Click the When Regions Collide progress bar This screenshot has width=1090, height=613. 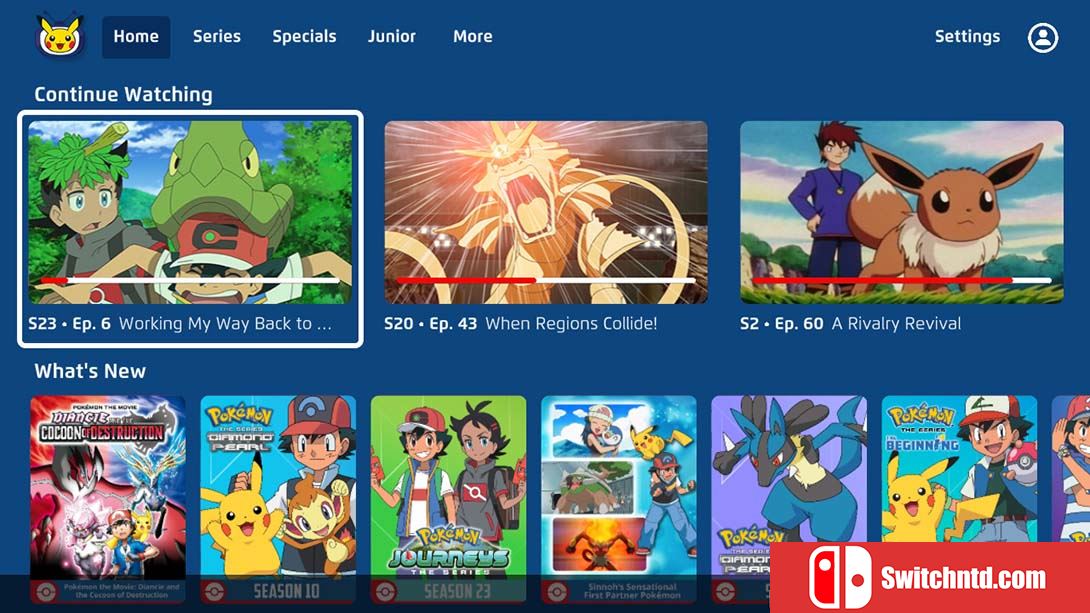click(x=546, y=280)
